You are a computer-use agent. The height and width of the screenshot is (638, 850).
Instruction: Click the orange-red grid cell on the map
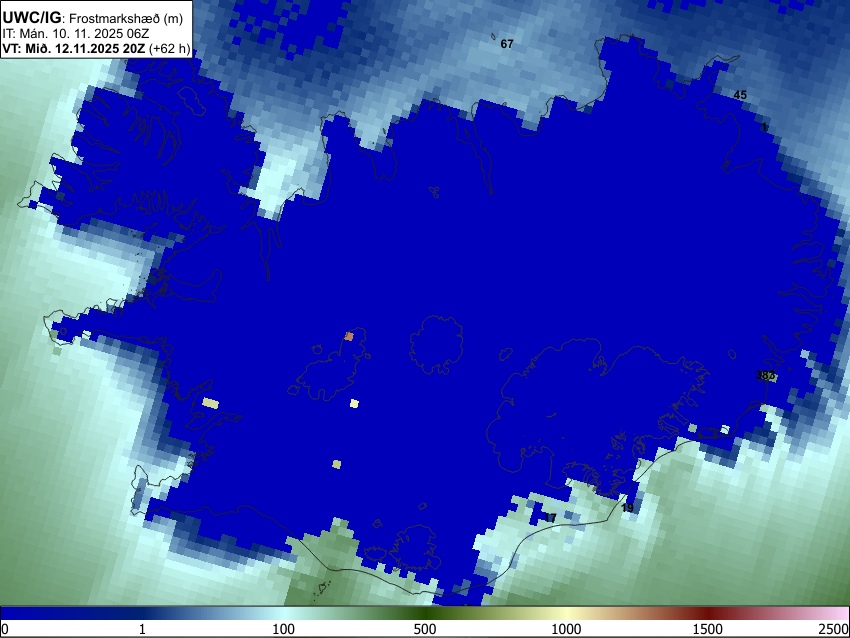[349, 337]
